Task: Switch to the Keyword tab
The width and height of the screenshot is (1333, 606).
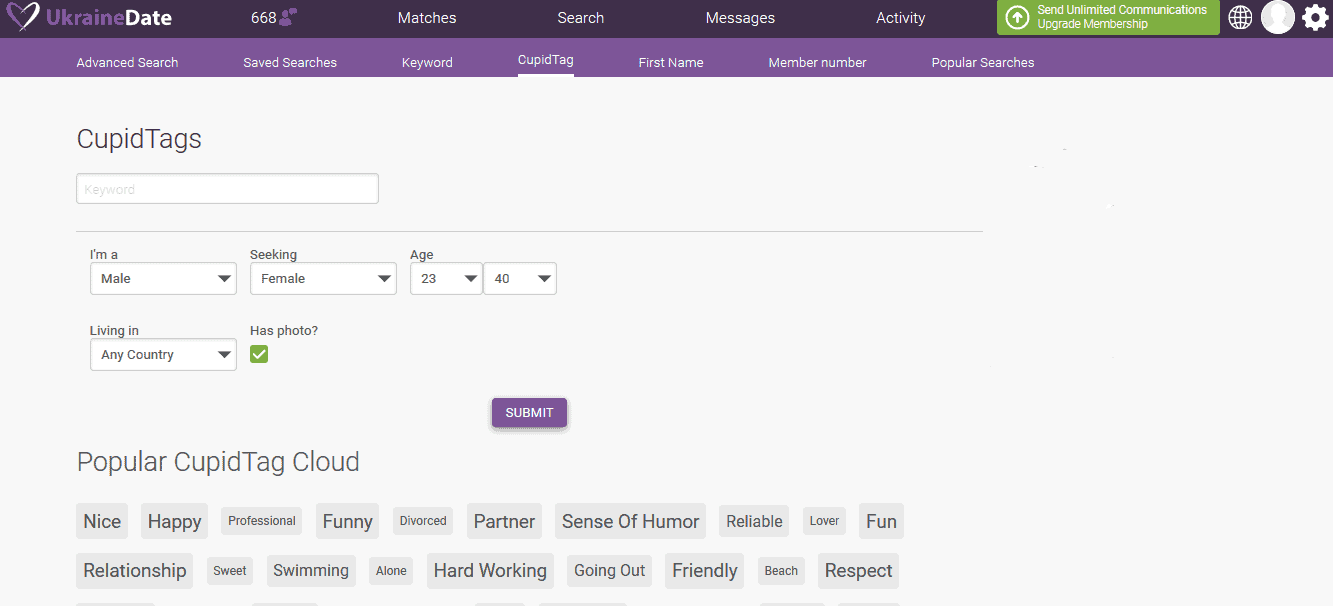Action: (x=427, y=62)
